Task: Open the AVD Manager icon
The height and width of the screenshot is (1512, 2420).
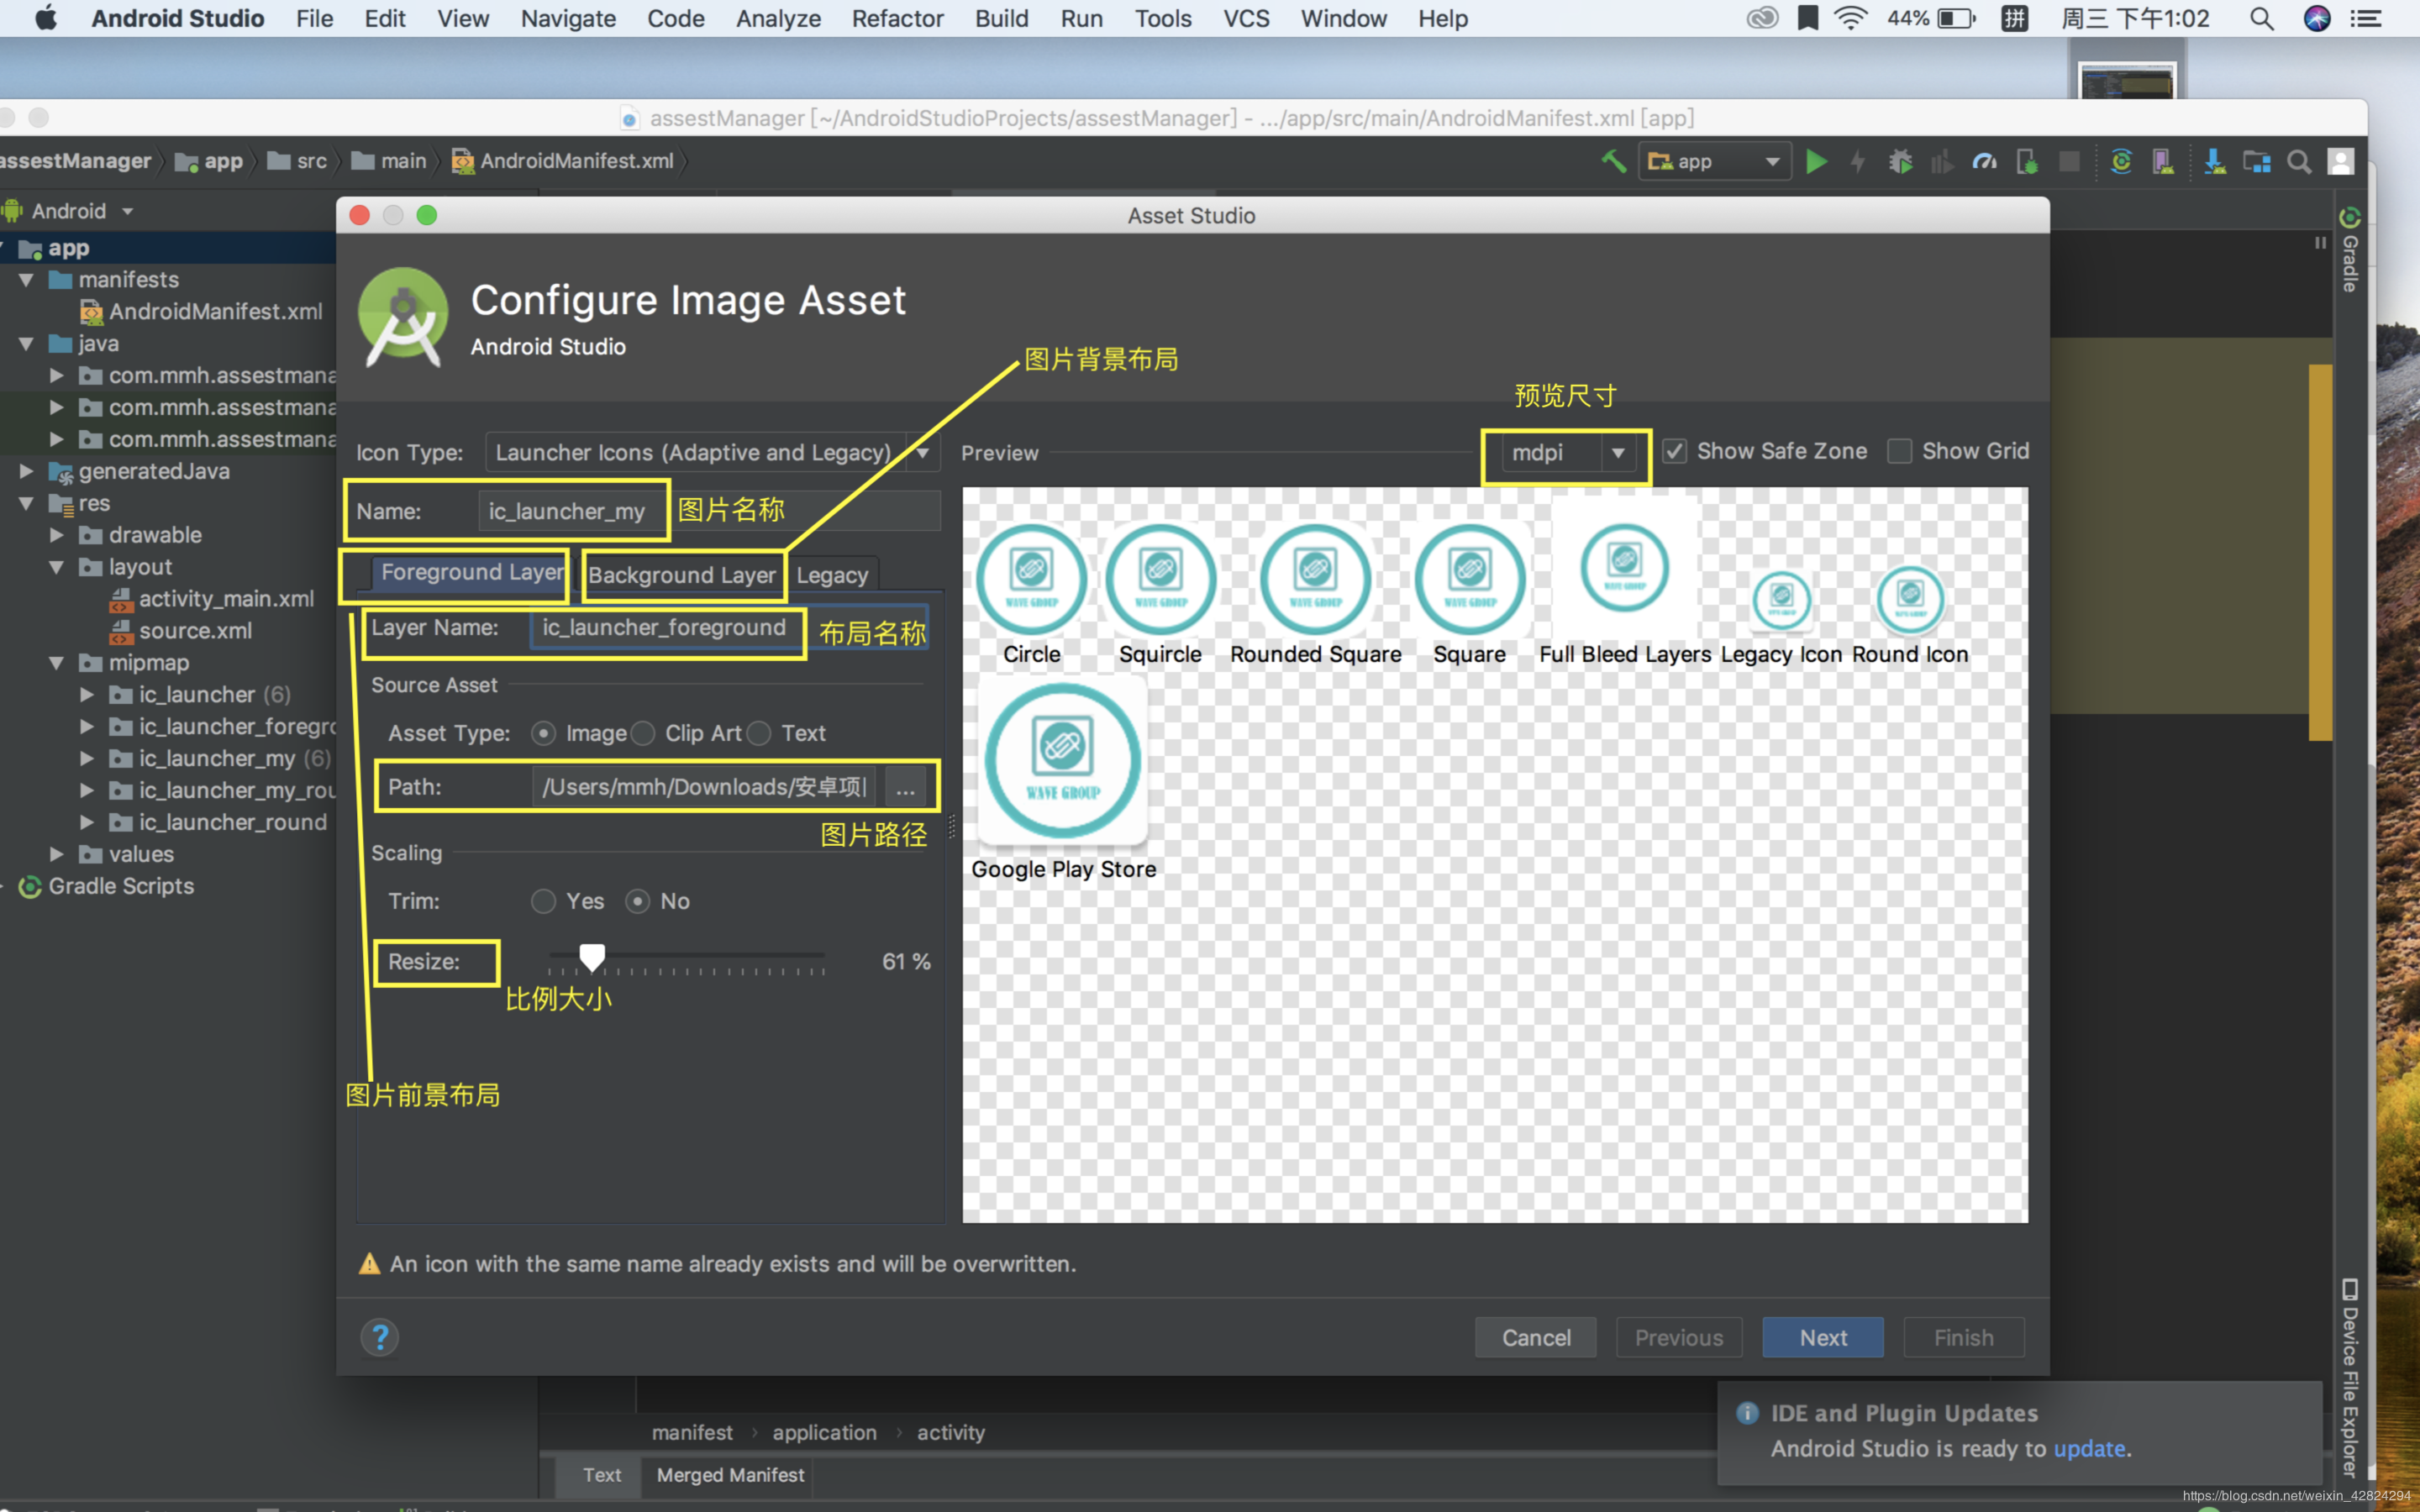Action: click(2163, 161)
